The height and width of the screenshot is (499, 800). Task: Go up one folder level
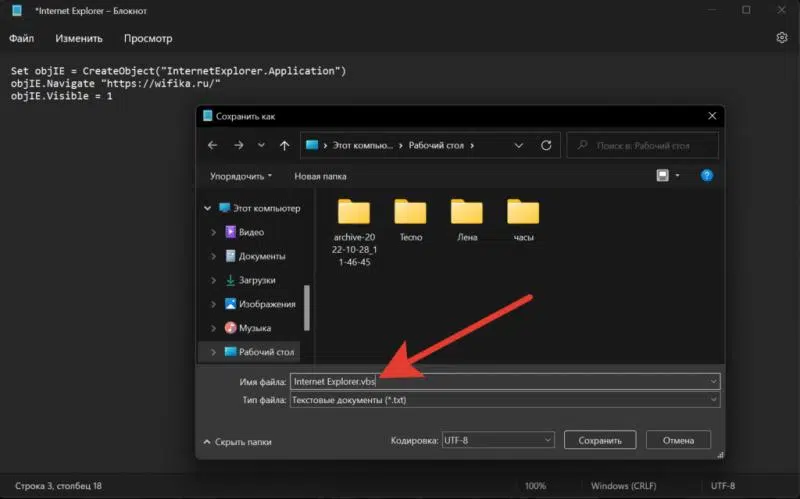(285, 145)
